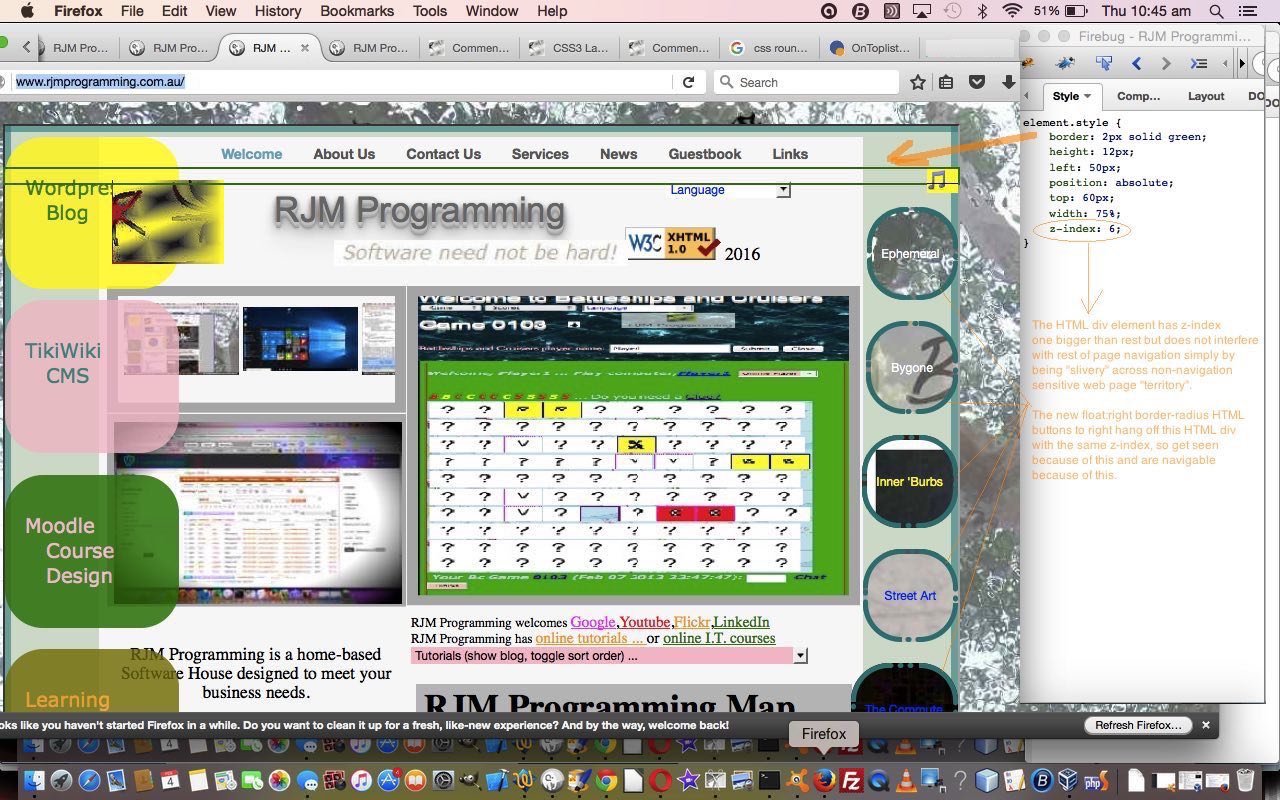Go back with Firefox back button

(27, 47)
